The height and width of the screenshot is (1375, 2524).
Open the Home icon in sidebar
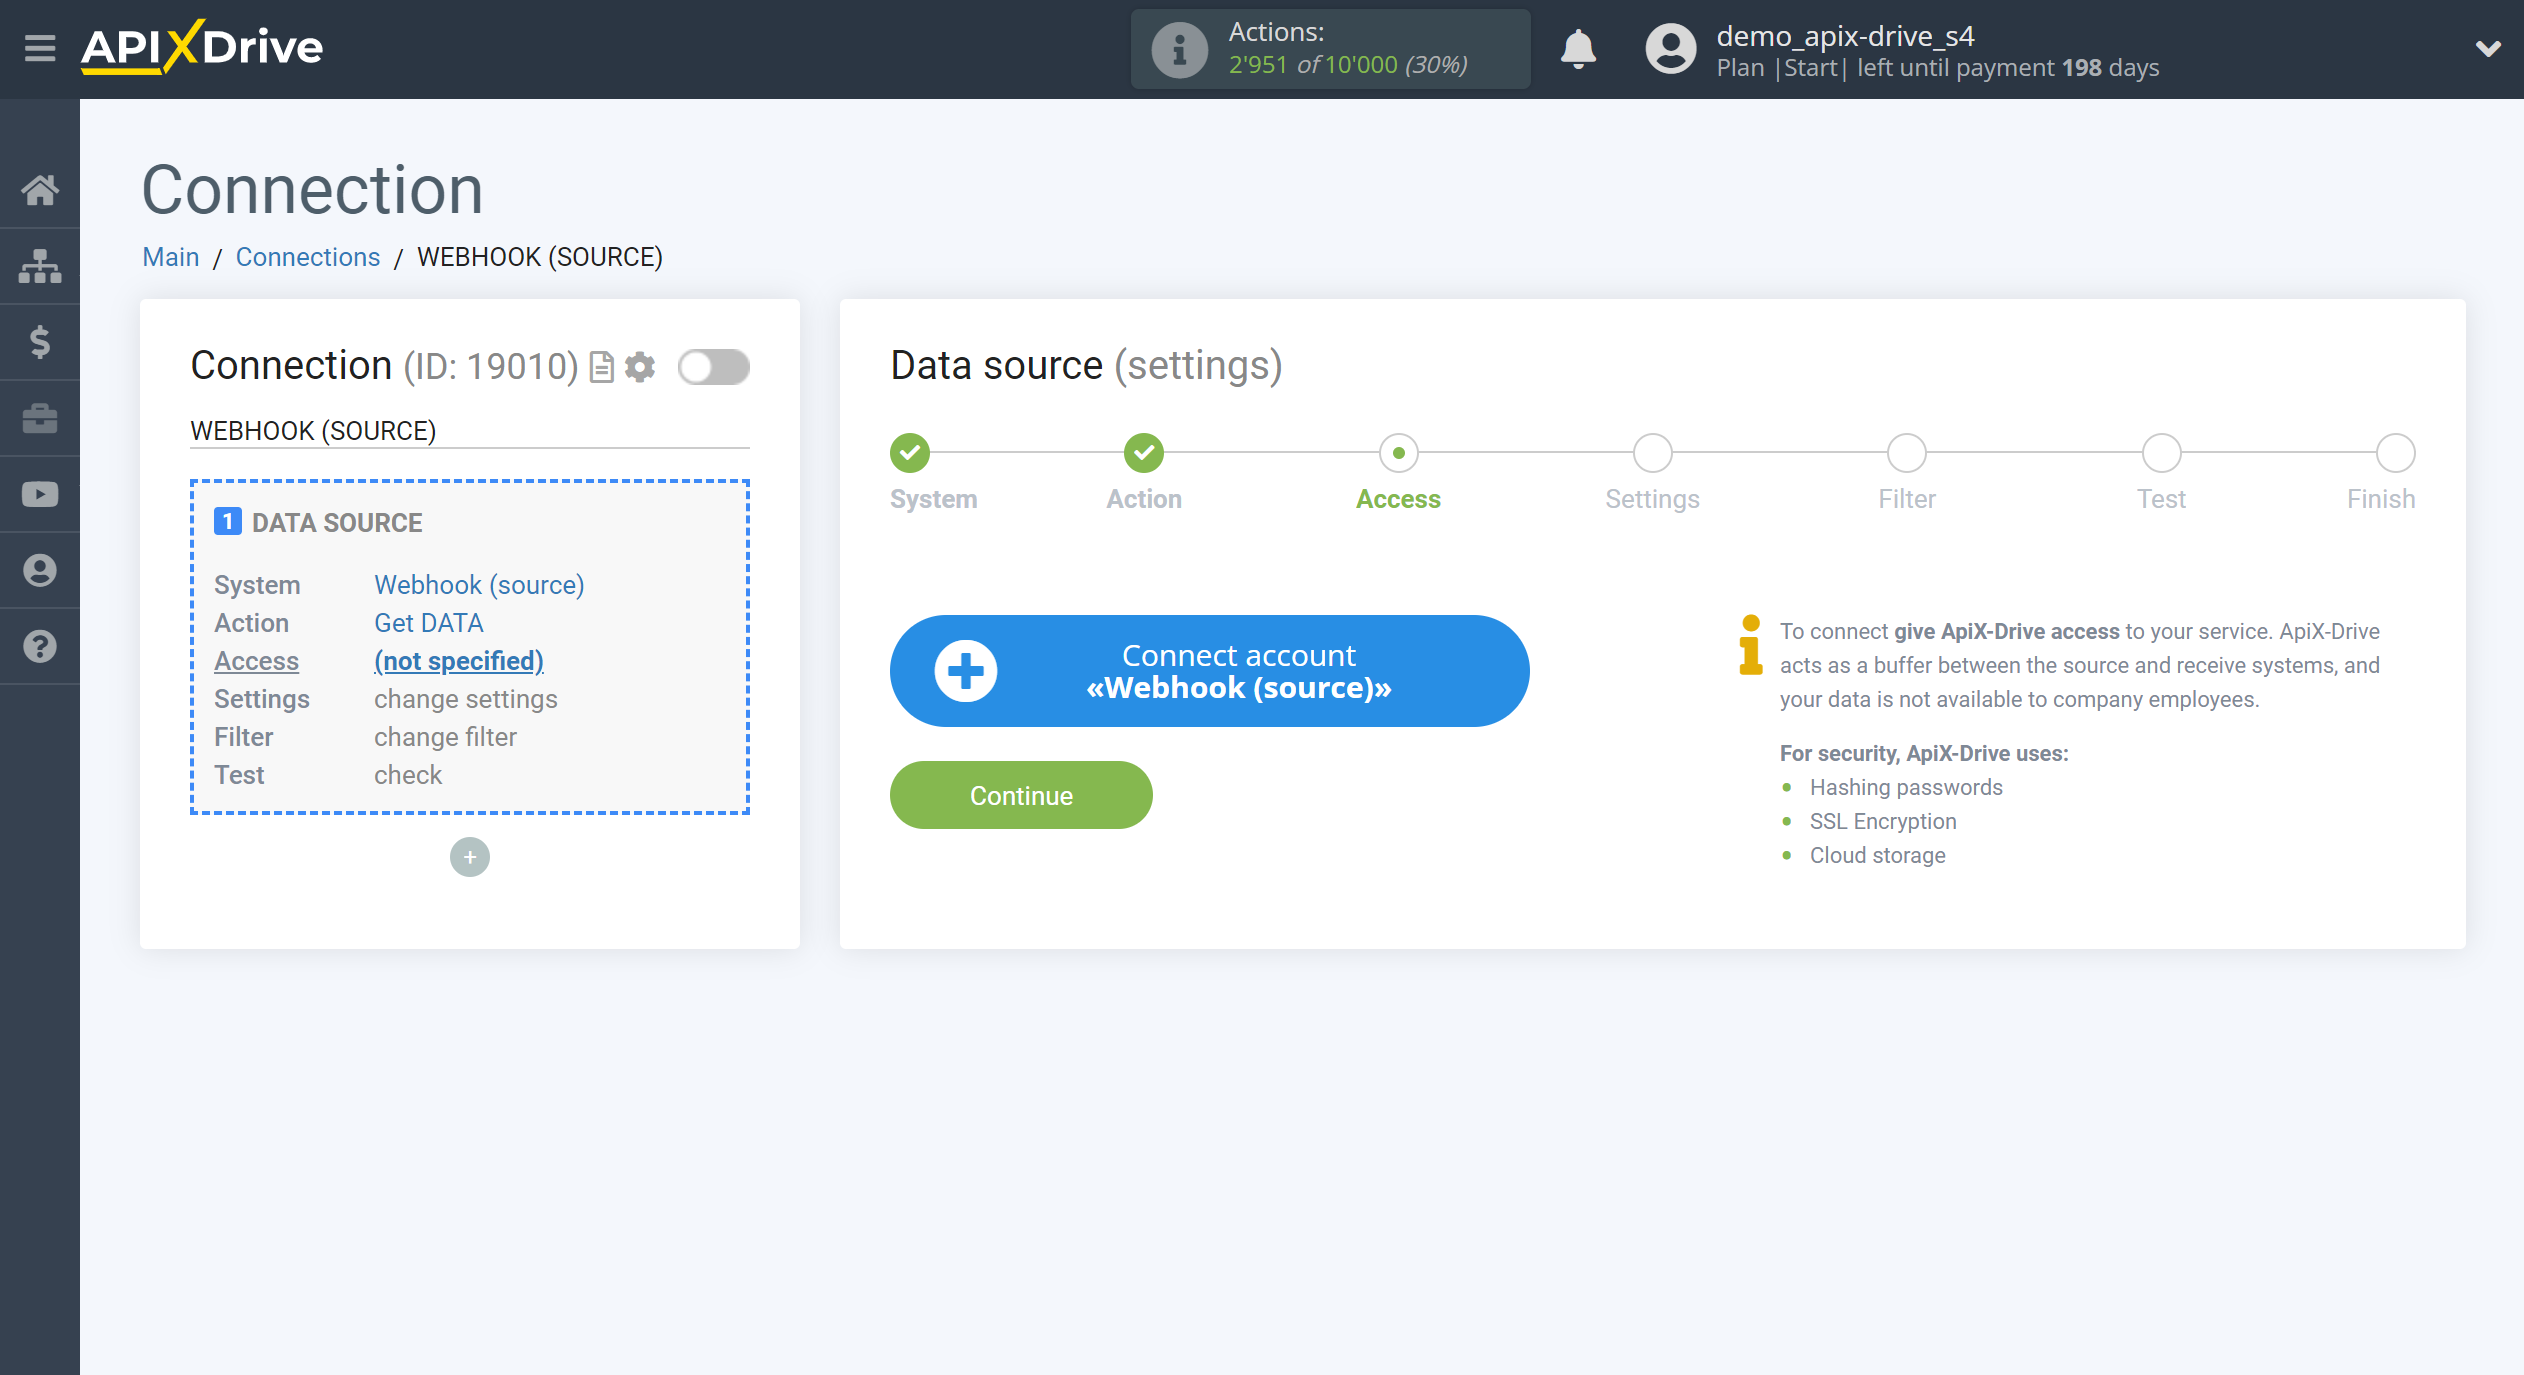[x=40, y=190]
